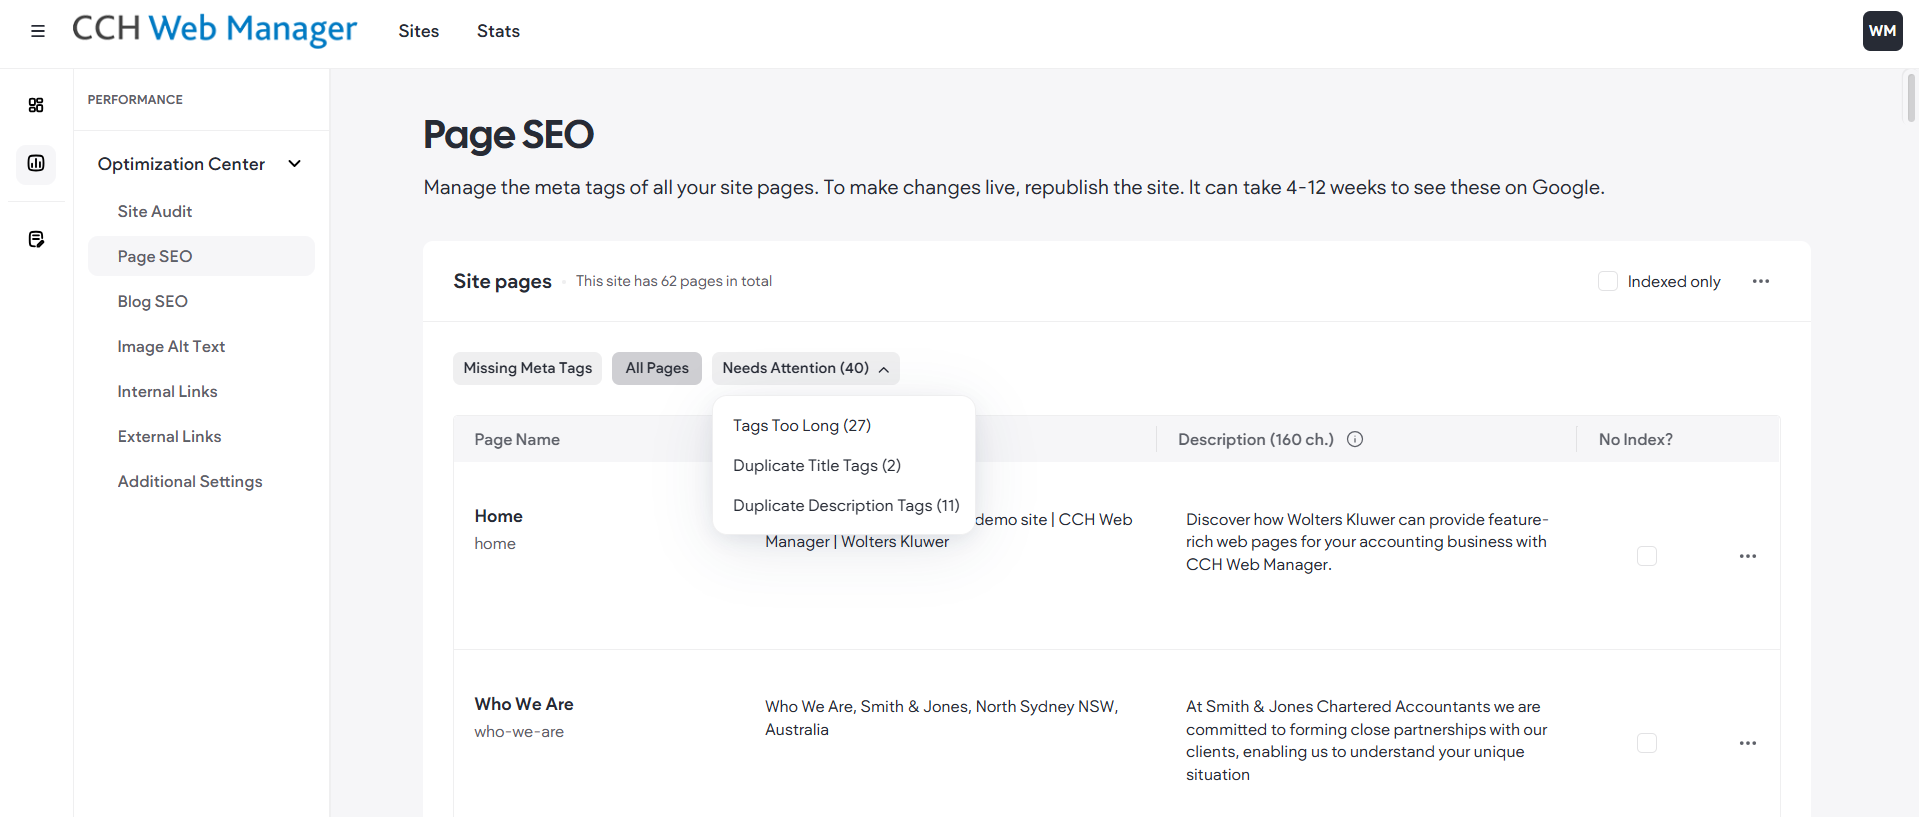This screenshot has width=1919, height=817.
Task: Click the who-we-are page slug
Action: point(519,732)
